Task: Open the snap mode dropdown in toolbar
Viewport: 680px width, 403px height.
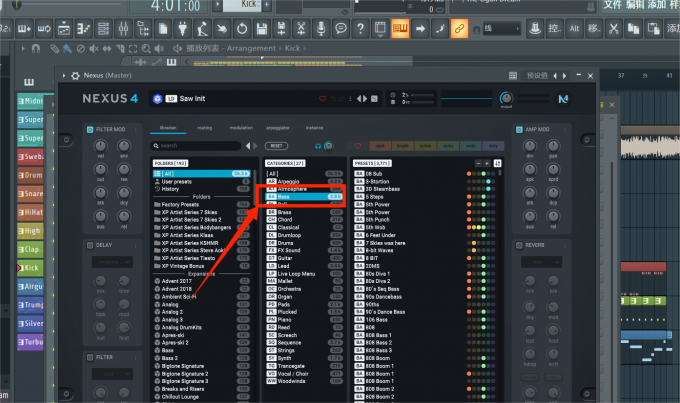Action: (502, 29)
